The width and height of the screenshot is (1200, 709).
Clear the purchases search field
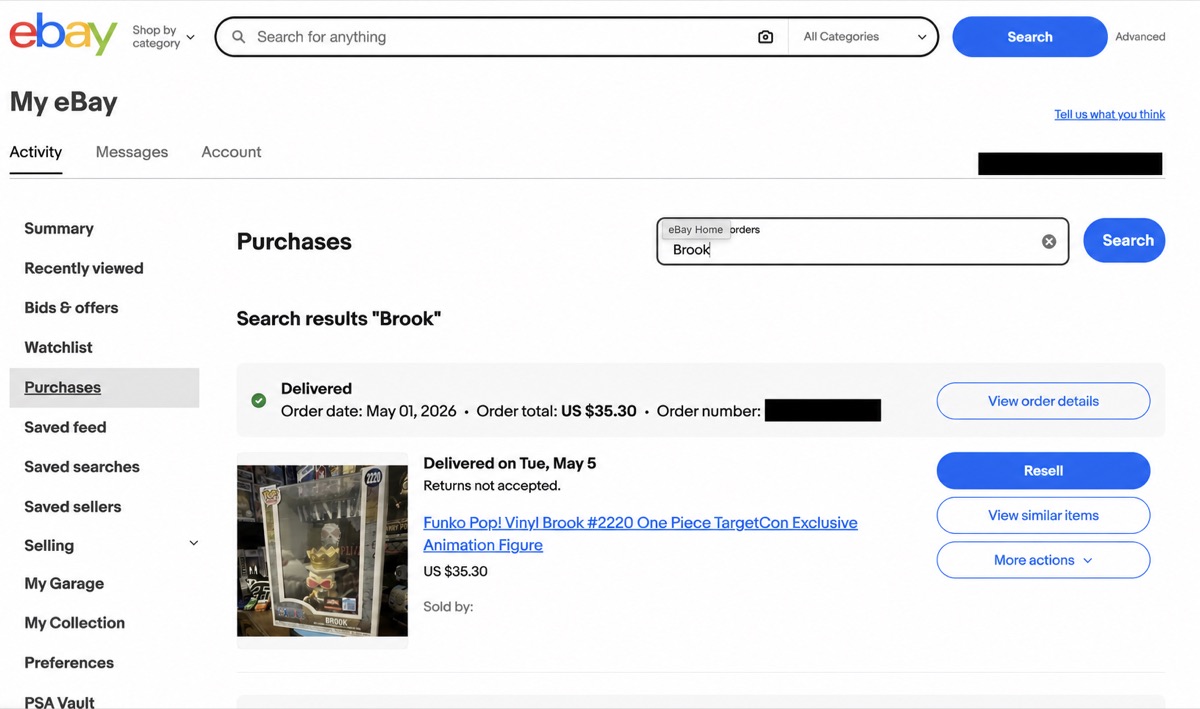point(1048,241)
